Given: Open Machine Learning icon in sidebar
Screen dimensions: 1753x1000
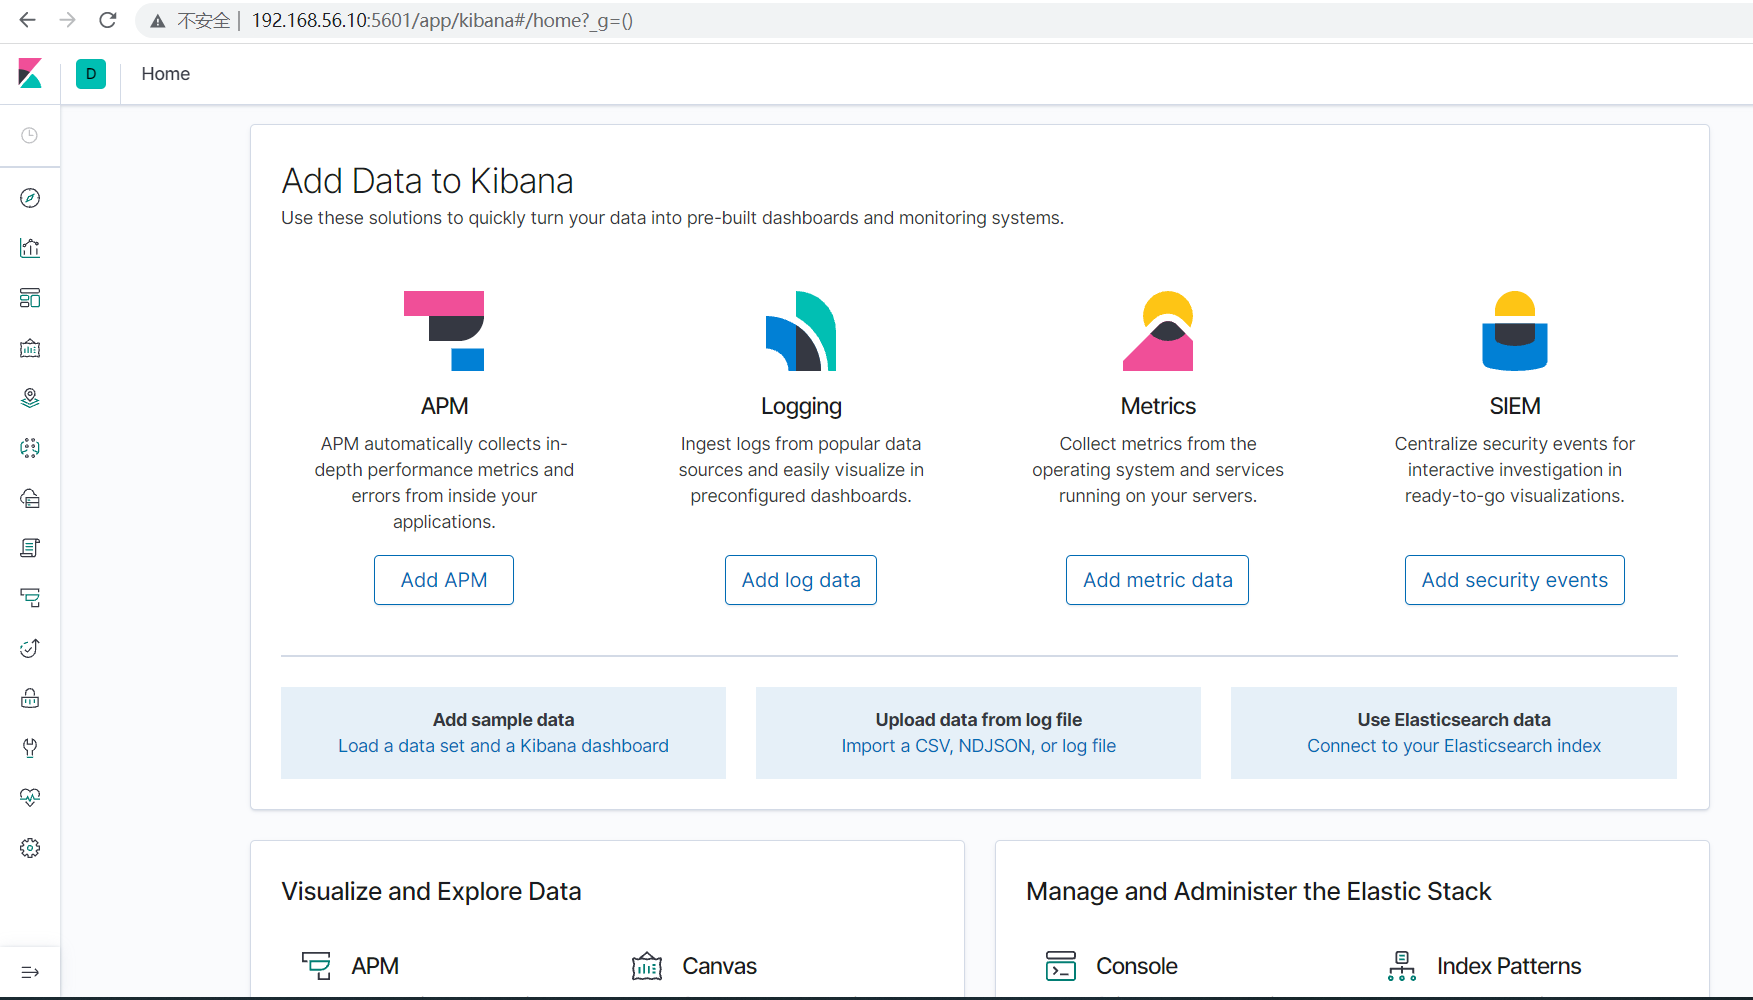Looking at the screenshot, I should 30,448.
